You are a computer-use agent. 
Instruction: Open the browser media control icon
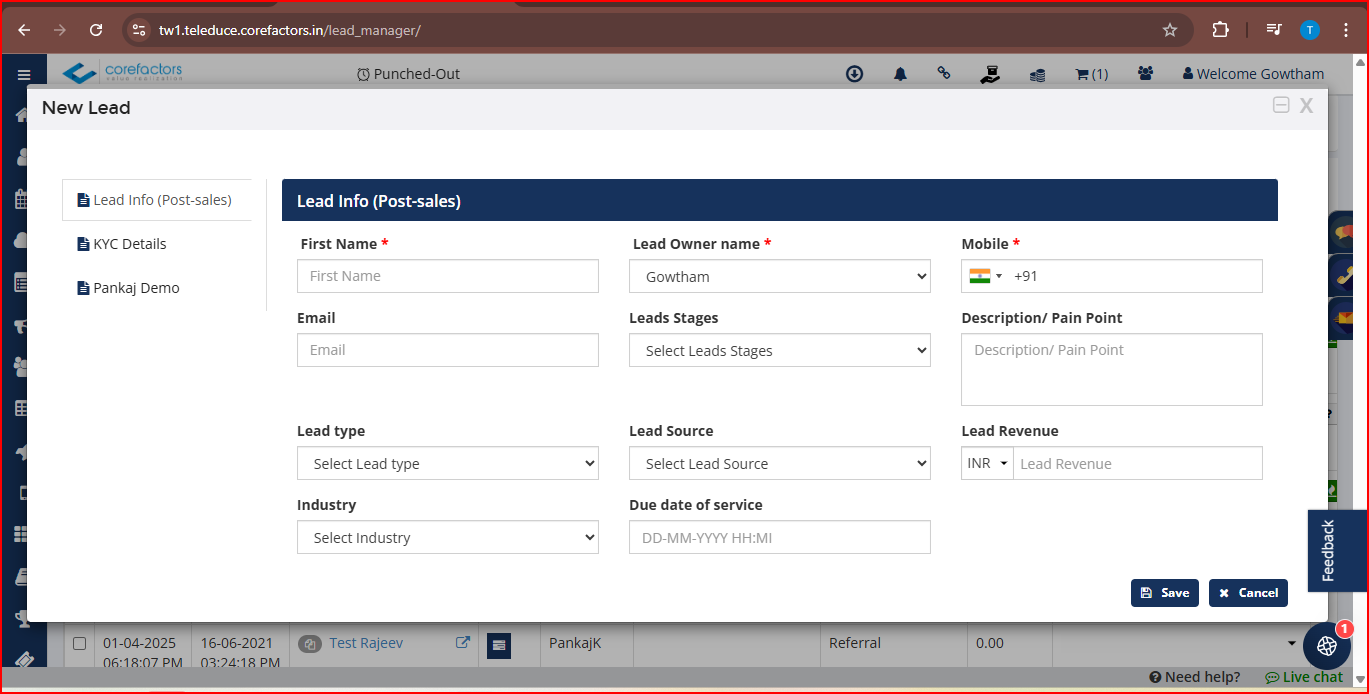pos(1273,30)
